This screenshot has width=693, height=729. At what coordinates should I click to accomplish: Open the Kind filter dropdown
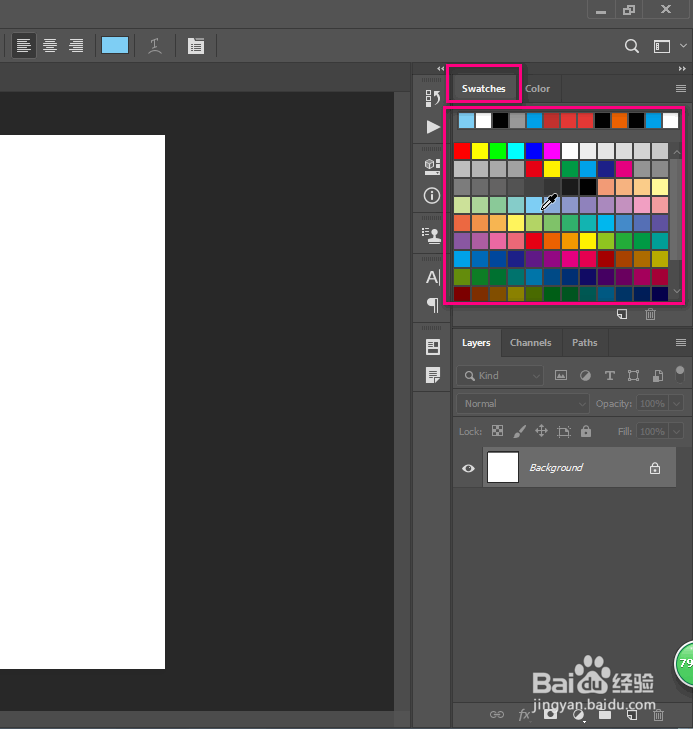point(500,376)
